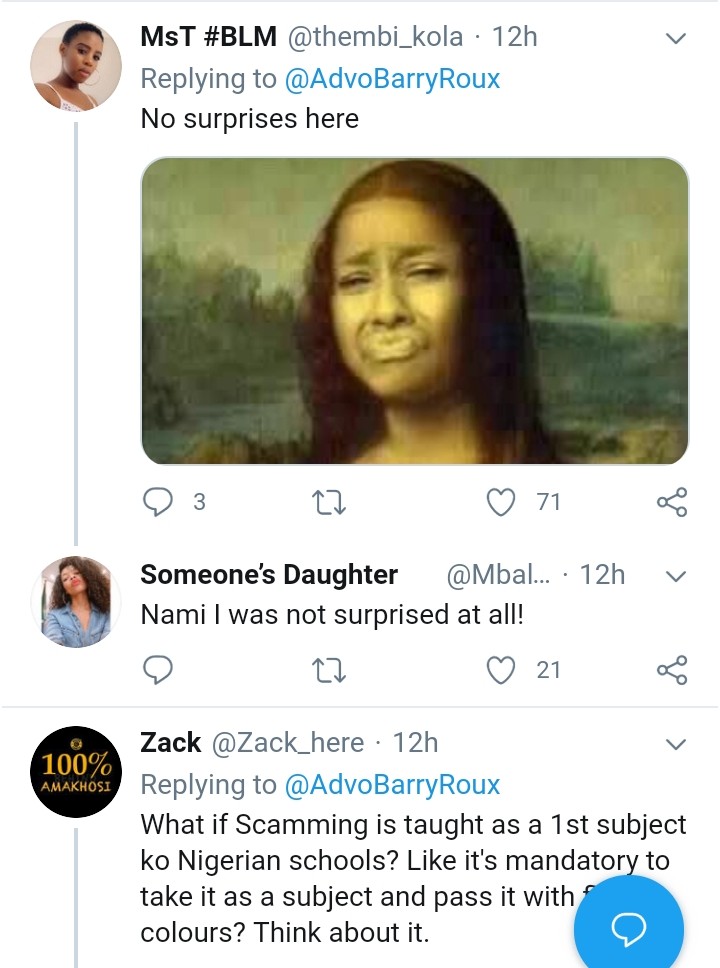Like the "Nami I was not surprised" tweet
The height and width of the screenshot is (968, 720).
pos(500,669)
